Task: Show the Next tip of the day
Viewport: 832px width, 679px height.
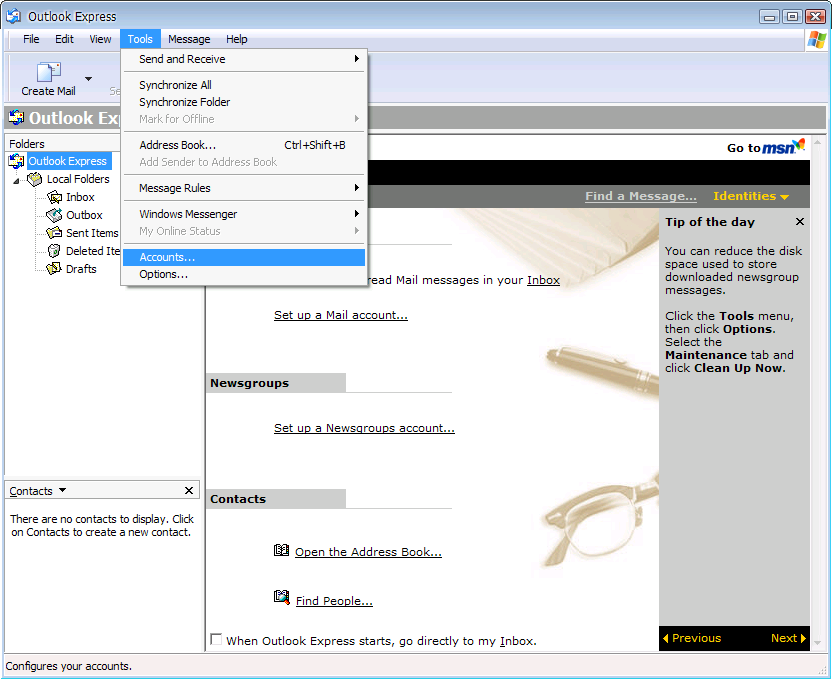Action: click(787, 638)
